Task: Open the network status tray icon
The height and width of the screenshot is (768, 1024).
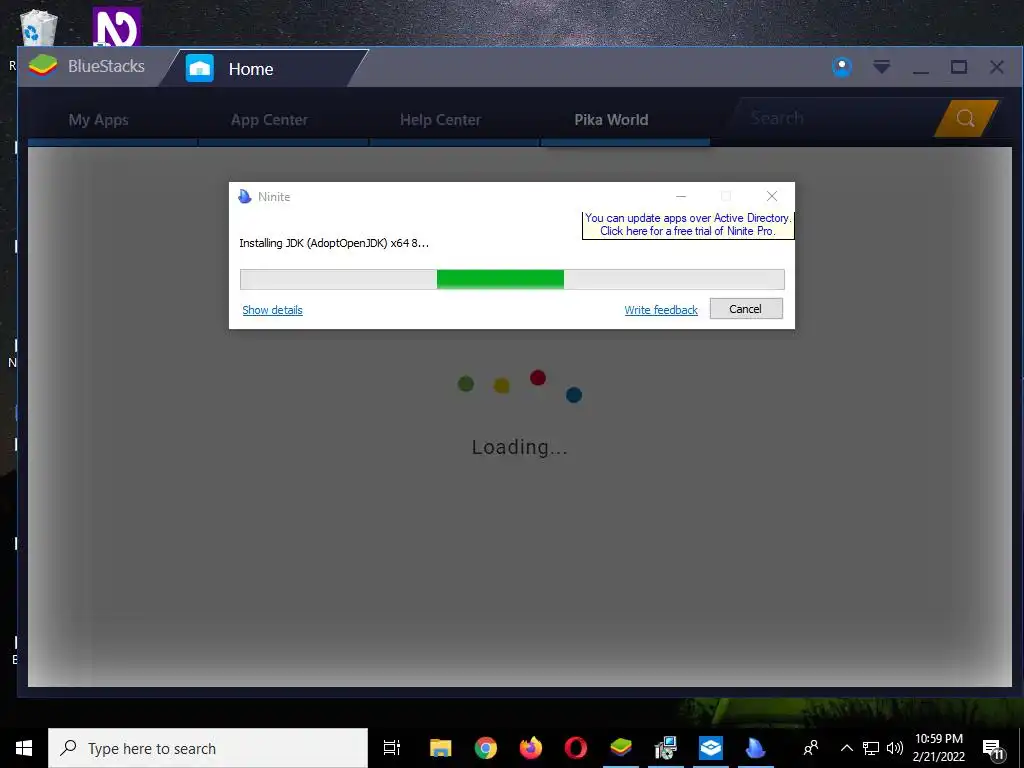Action: pyautogui.click(x=871, y=748)
